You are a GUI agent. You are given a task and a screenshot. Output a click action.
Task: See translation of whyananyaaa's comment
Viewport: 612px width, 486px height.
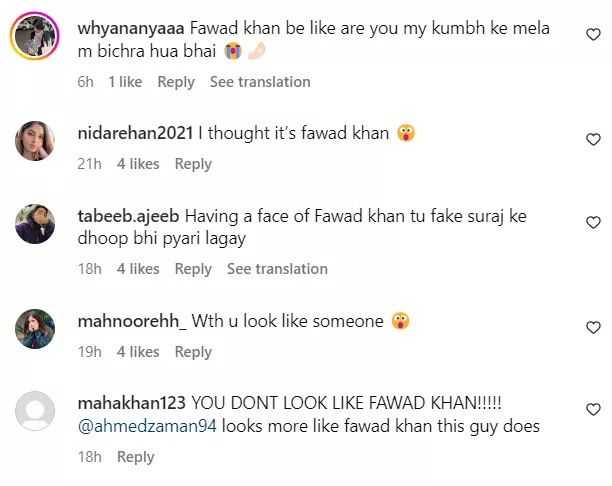click(259, 82)
